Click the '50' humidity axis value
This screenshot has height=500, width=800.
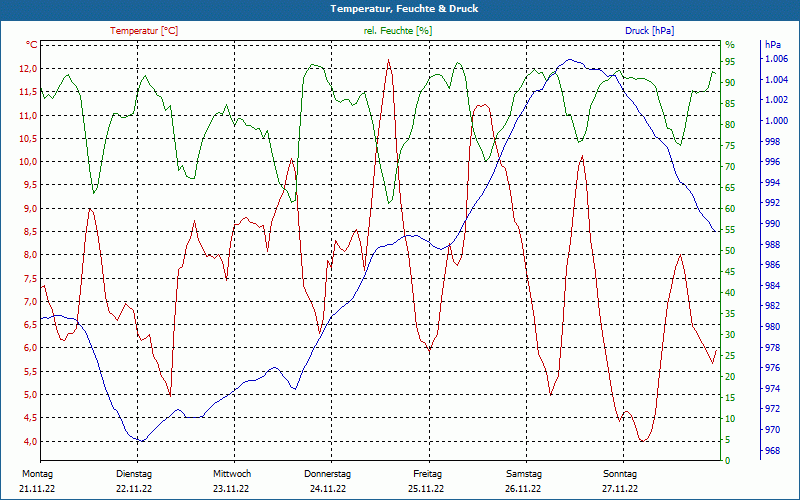click(x=730, y=251)
